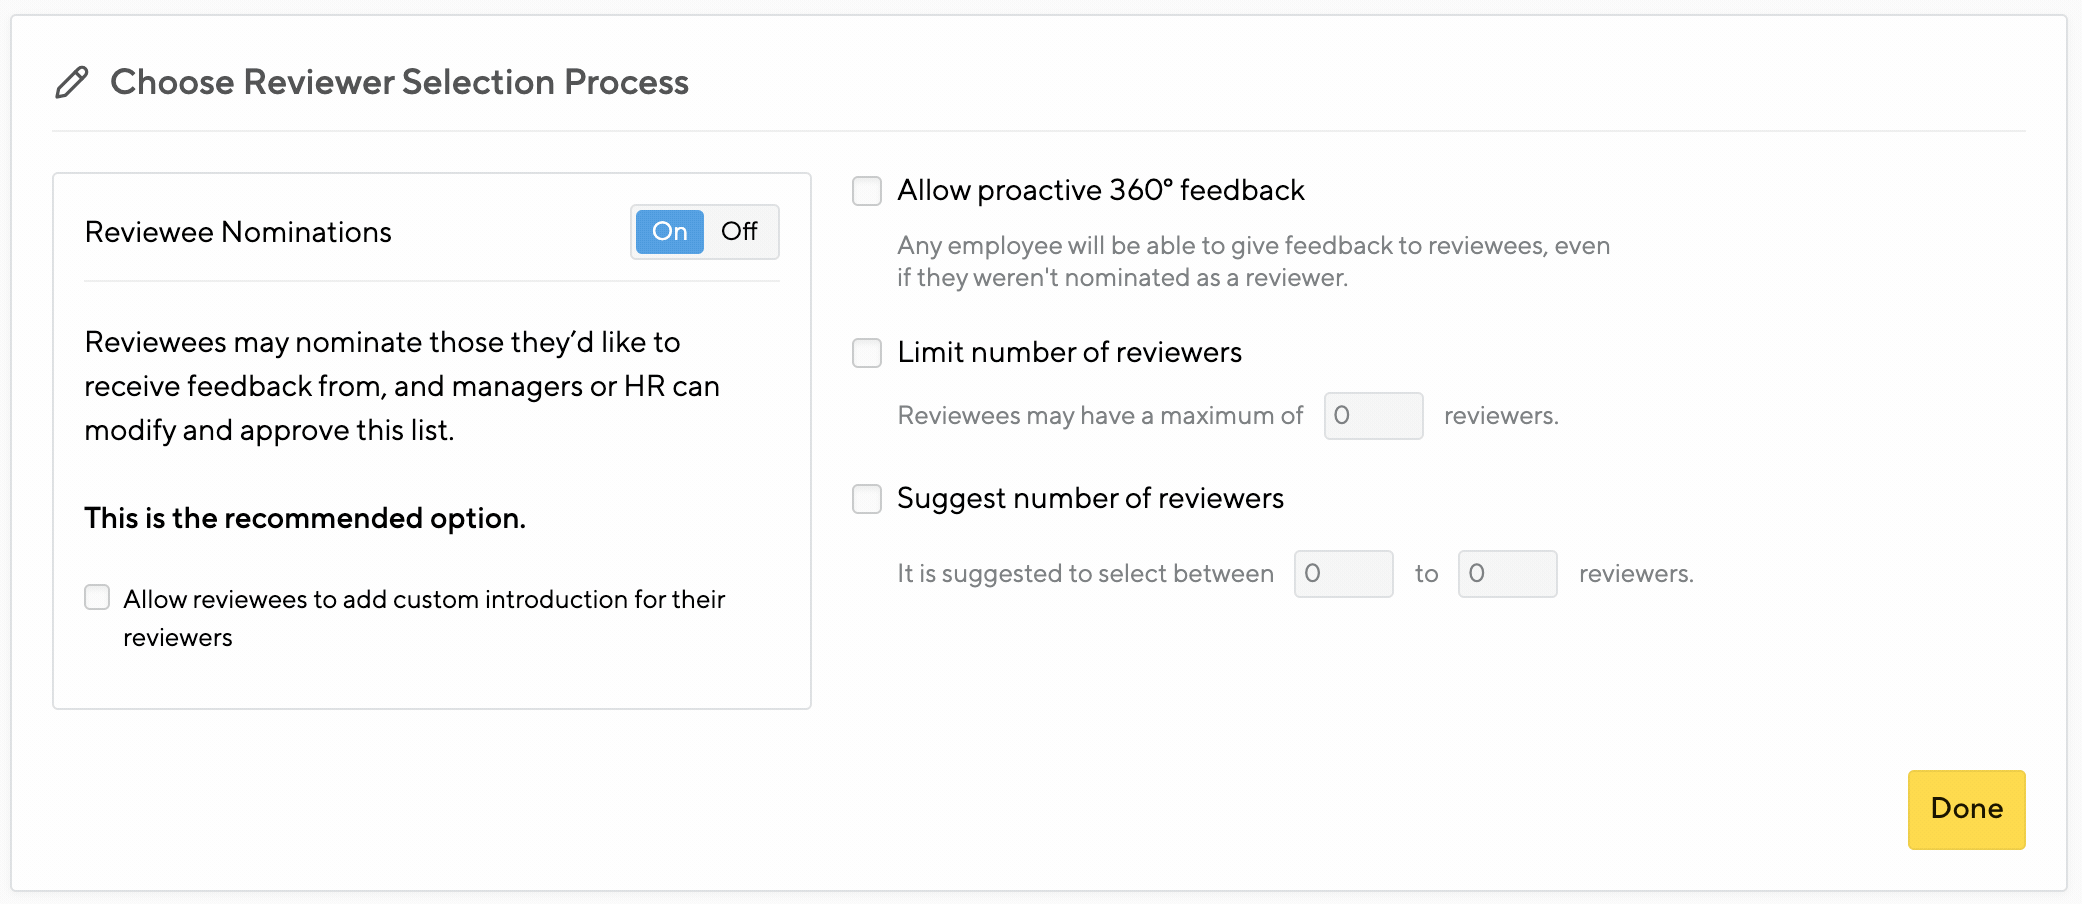This screenshot has width=2082, height=904.
Task: Click the Suggest number of reviewers label
Action: point(1090,498)
